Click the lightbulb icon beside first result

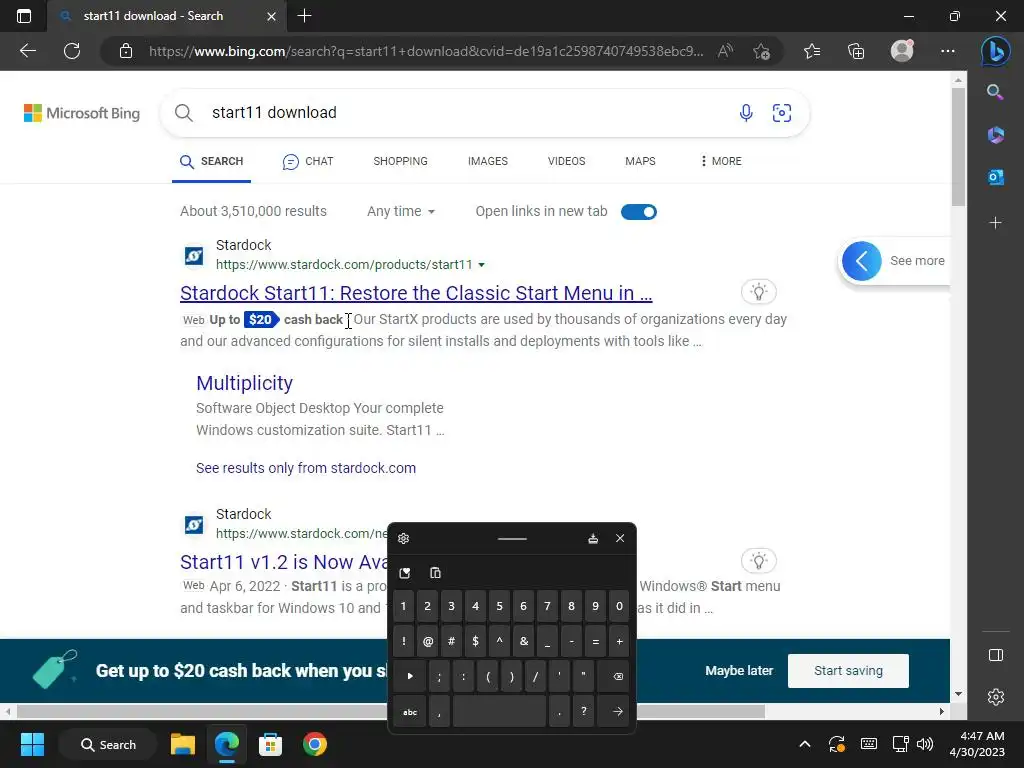tap(758, 292)
